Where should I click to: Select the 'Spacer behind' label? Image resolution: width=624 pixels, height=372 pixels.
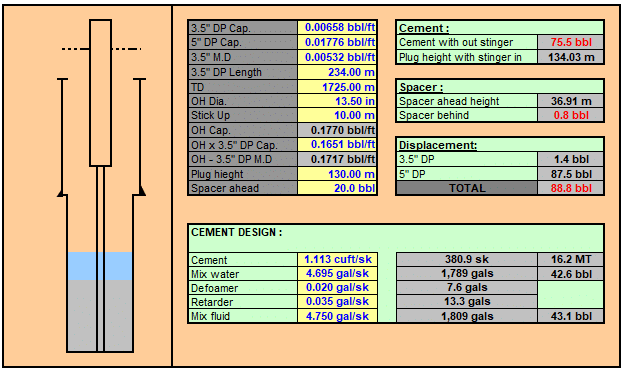click(467, 115)
